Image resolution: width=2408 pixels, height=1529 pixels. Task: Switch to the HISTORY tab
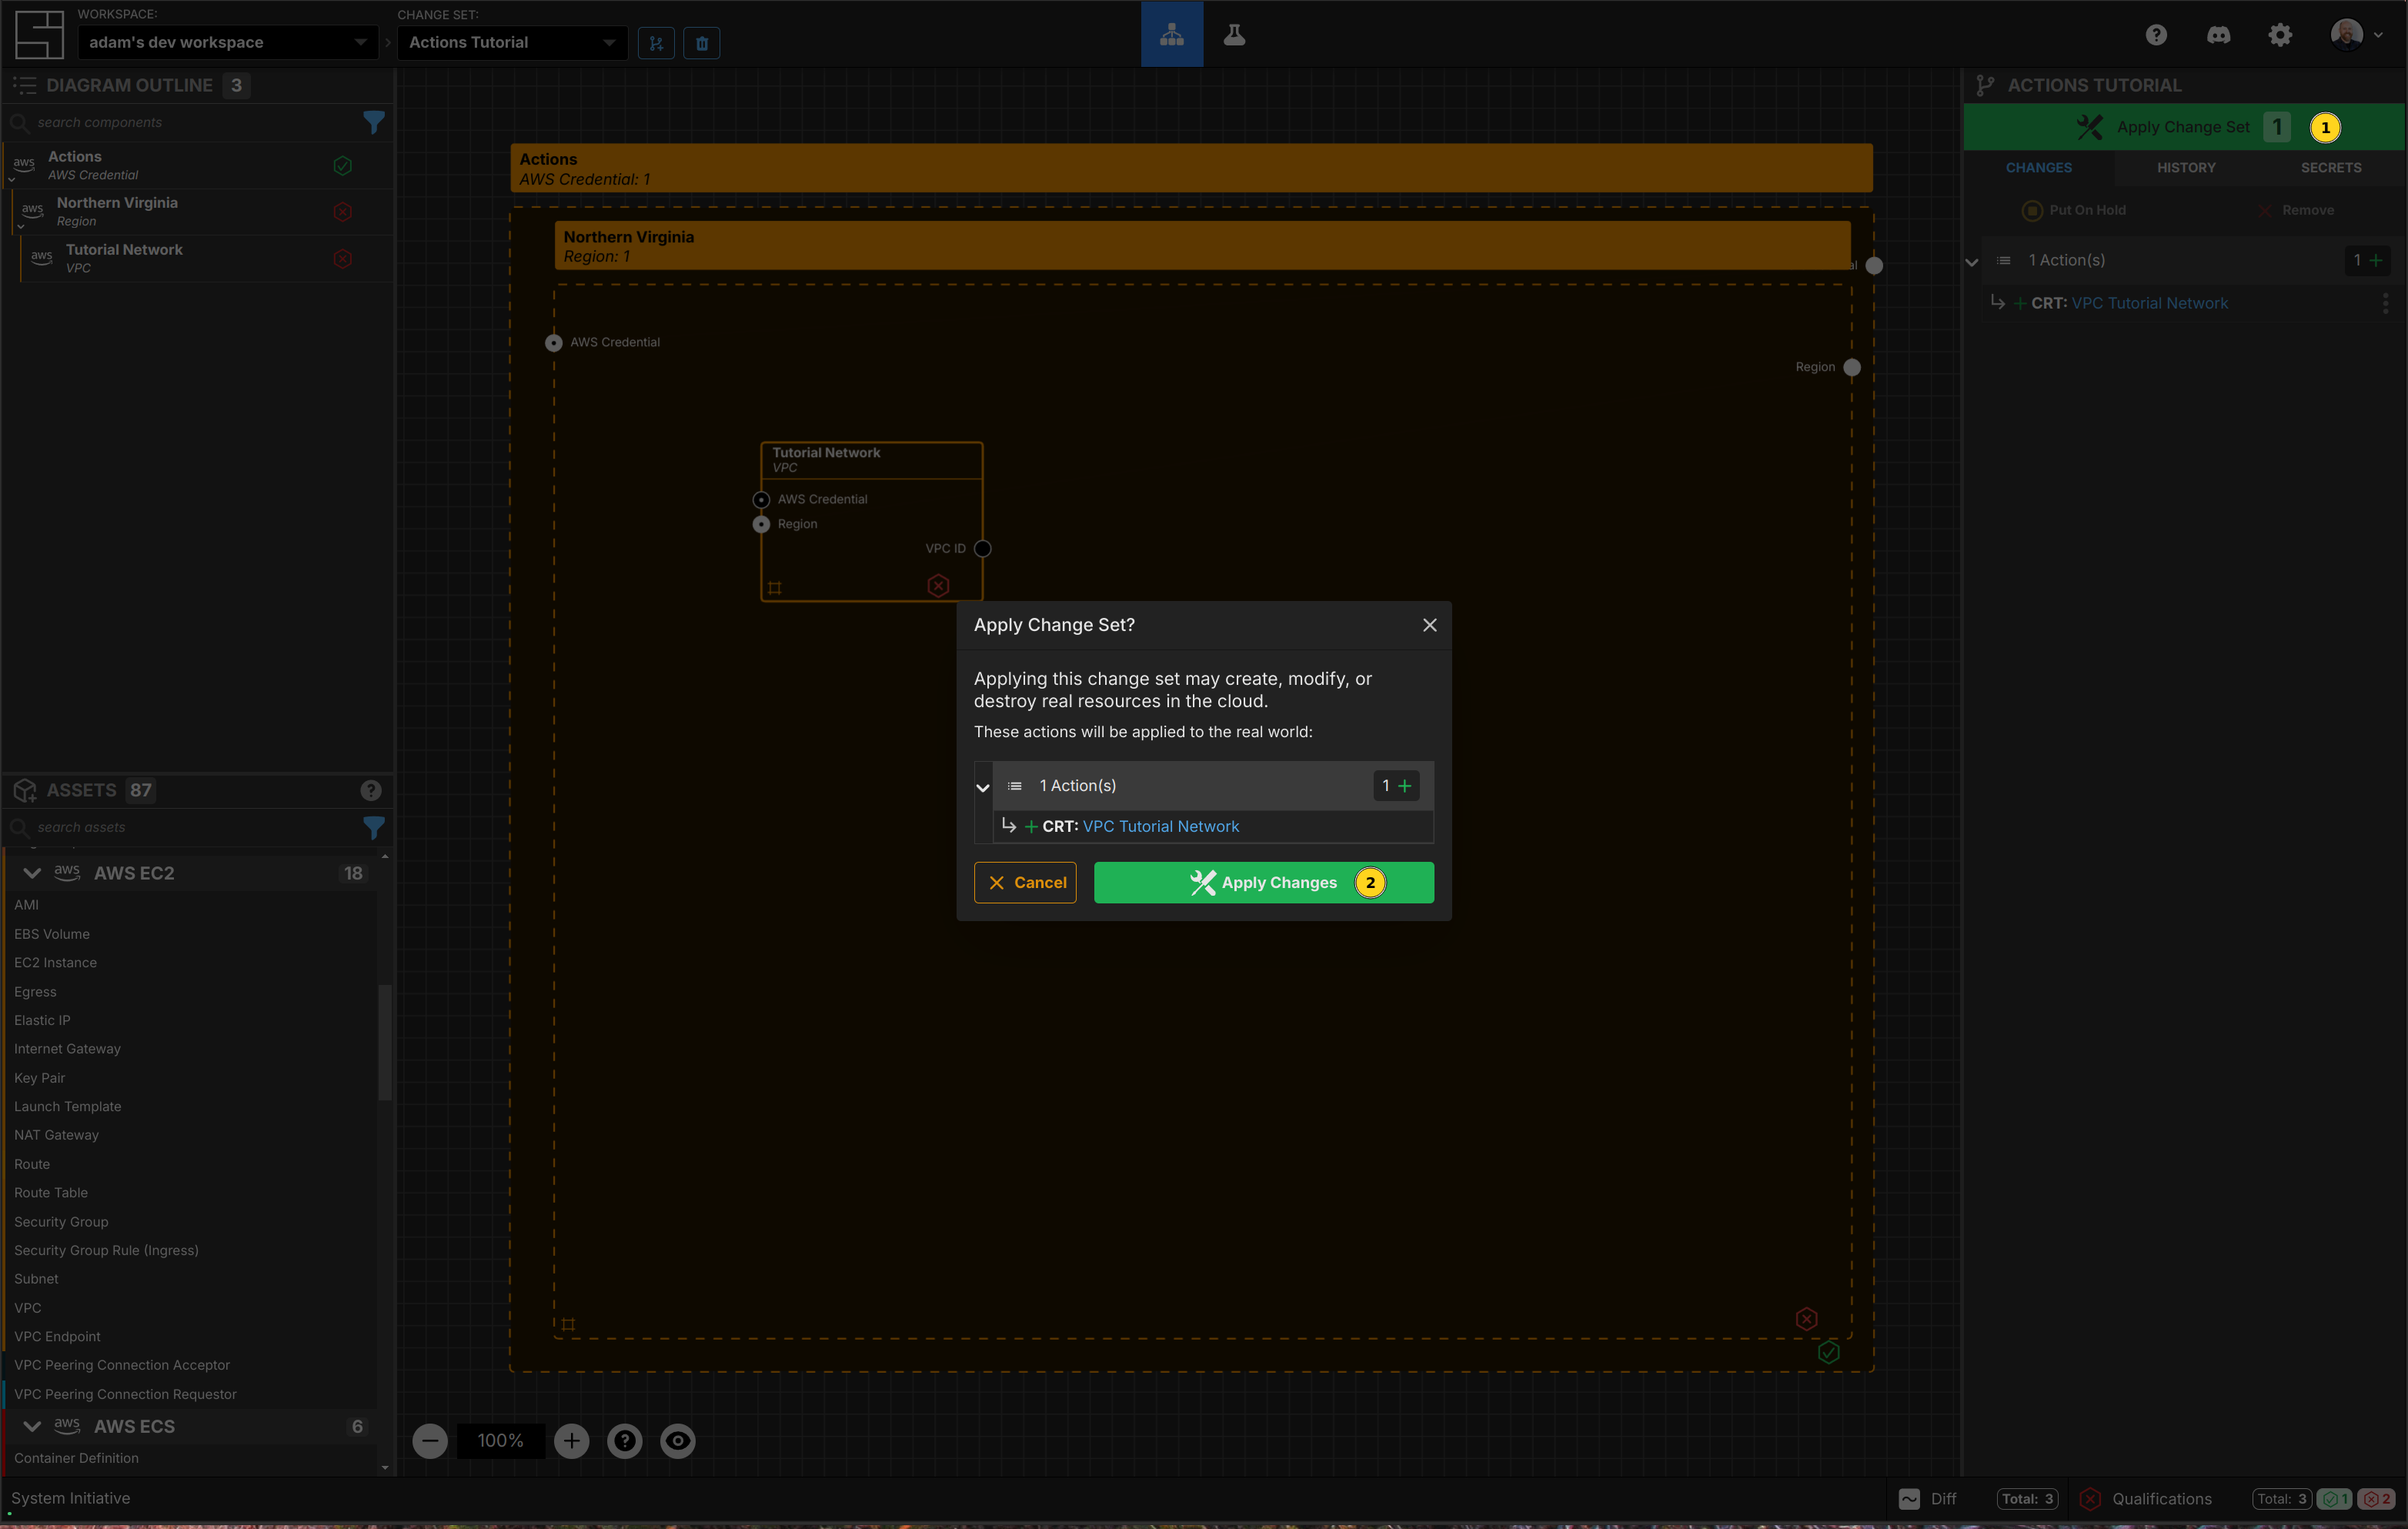(2186, 167)
